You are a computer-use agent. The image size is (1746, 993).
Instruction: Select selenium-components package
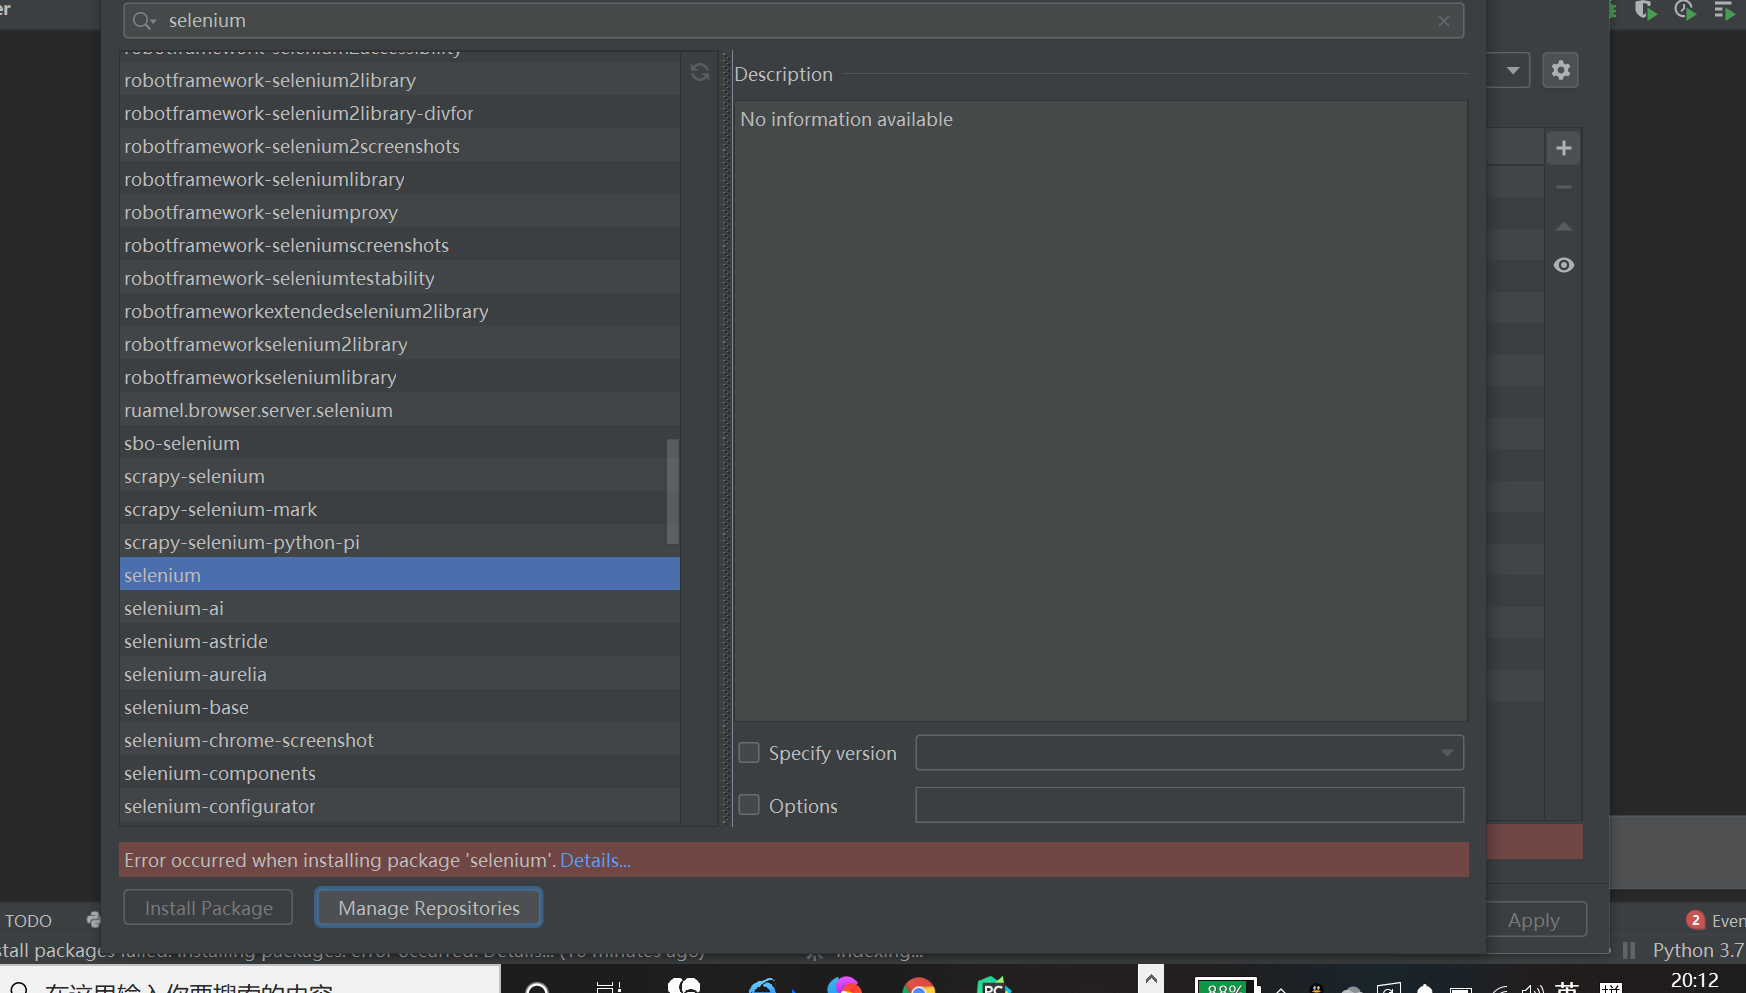click(x=400, y=772)
